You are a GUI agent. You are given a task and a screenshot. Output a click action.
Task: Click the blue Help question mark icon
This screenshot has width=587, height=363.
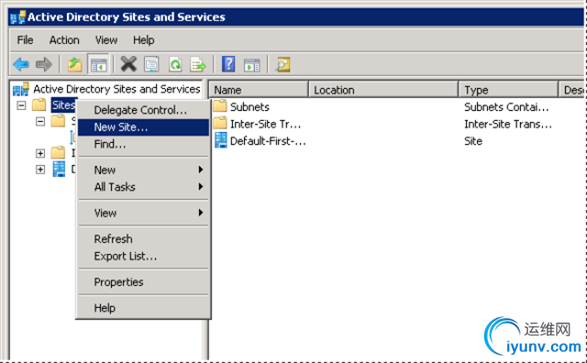(228, 64)
